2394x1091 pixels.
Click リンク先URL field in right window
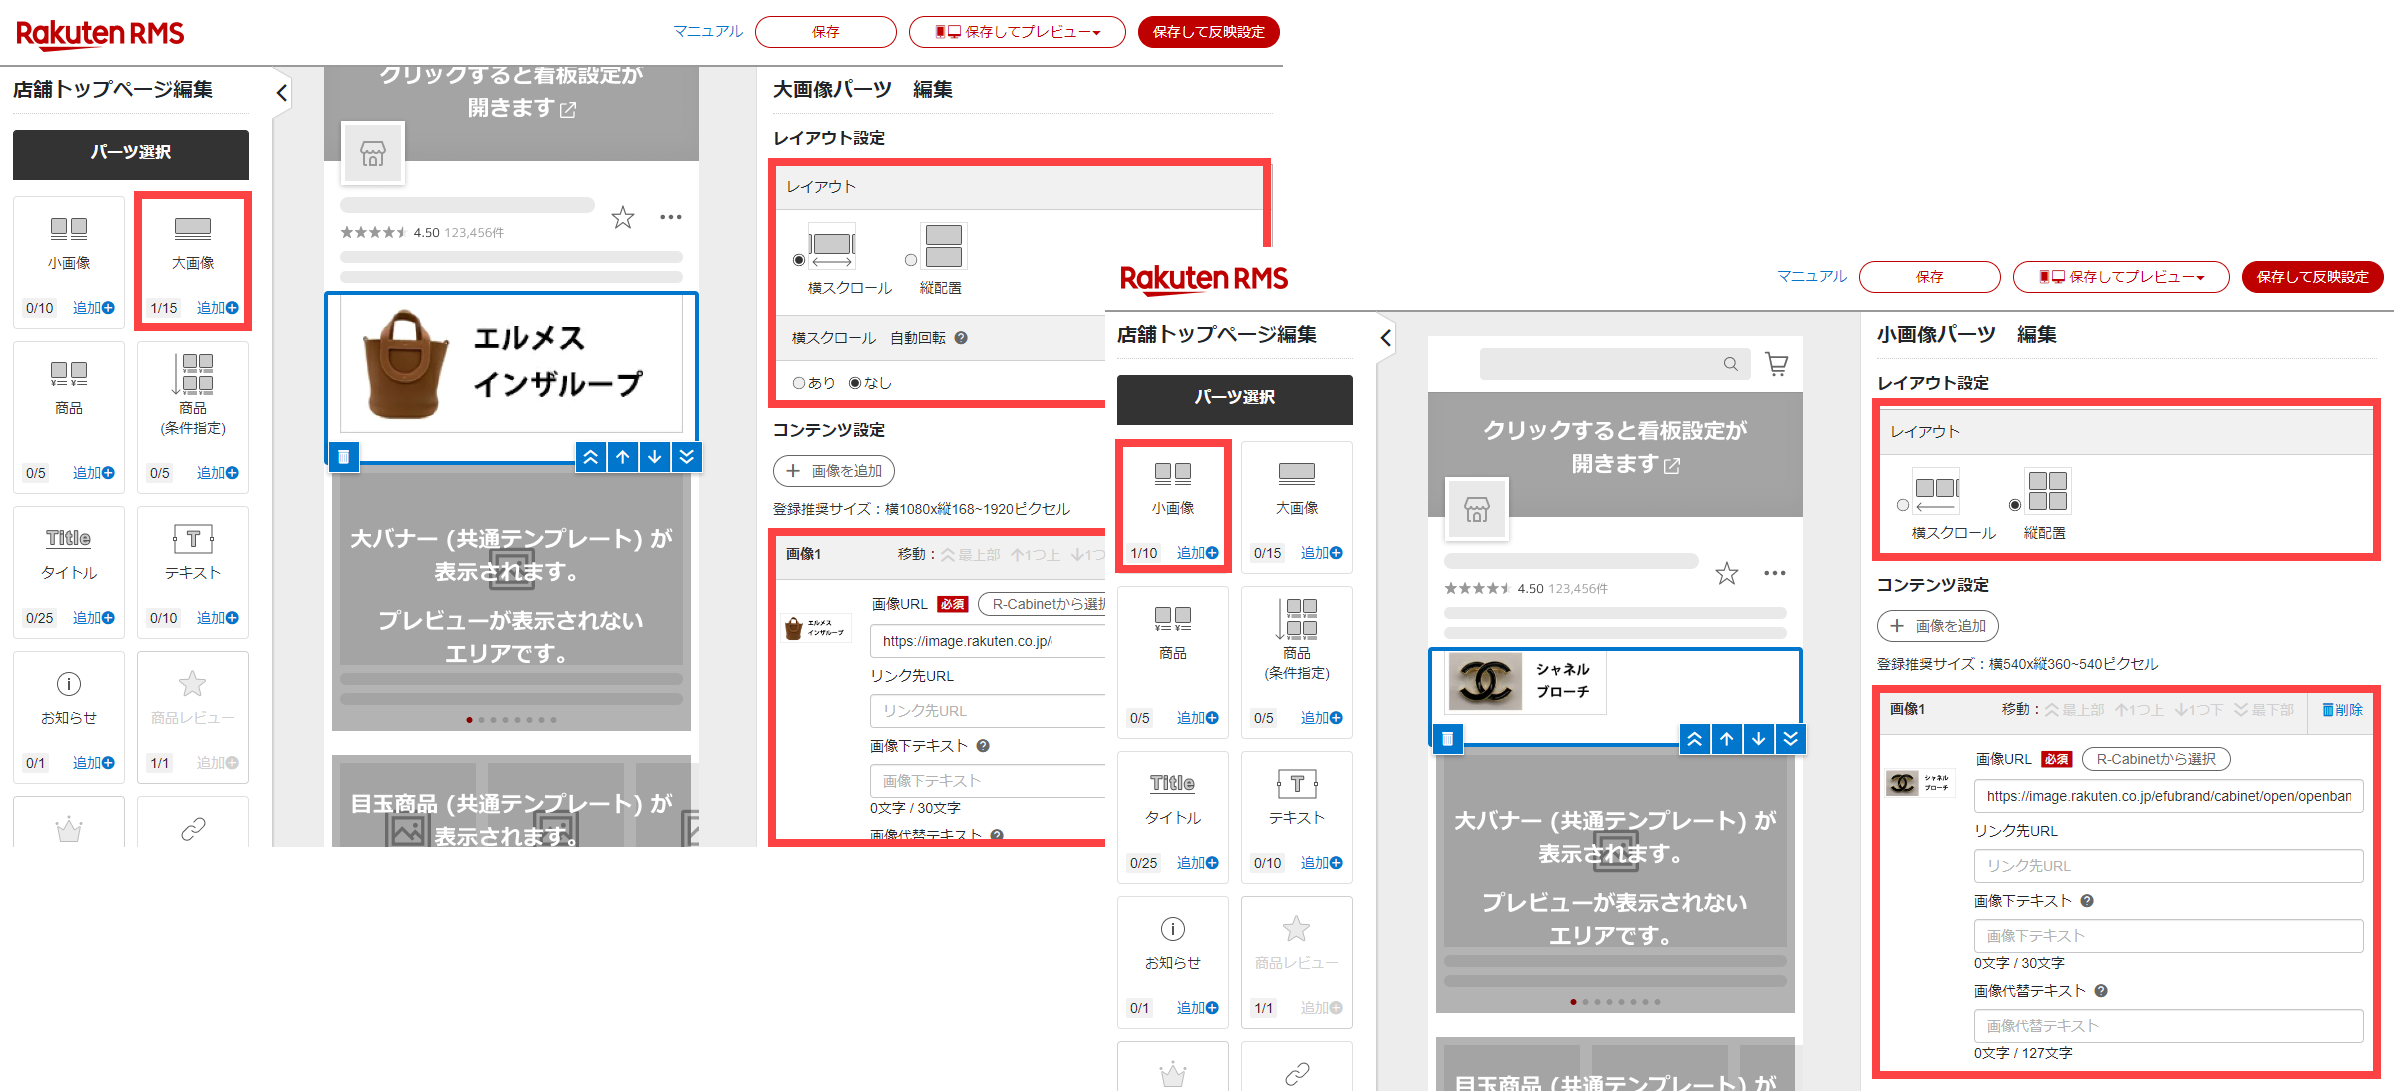pyautogui.click(x=2169, y=866)
